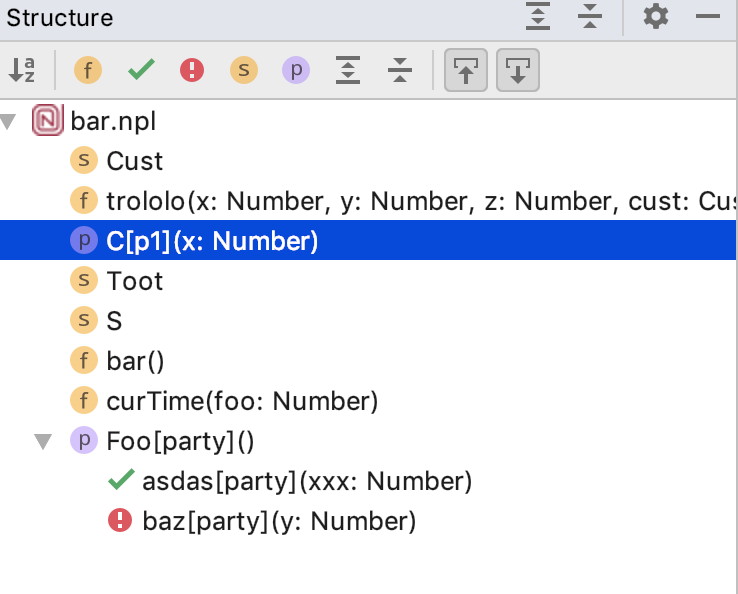Click the orange 's' struct filter icon
Image resolution: width=738 pixels, height=594 pixels.
(244, 70)
